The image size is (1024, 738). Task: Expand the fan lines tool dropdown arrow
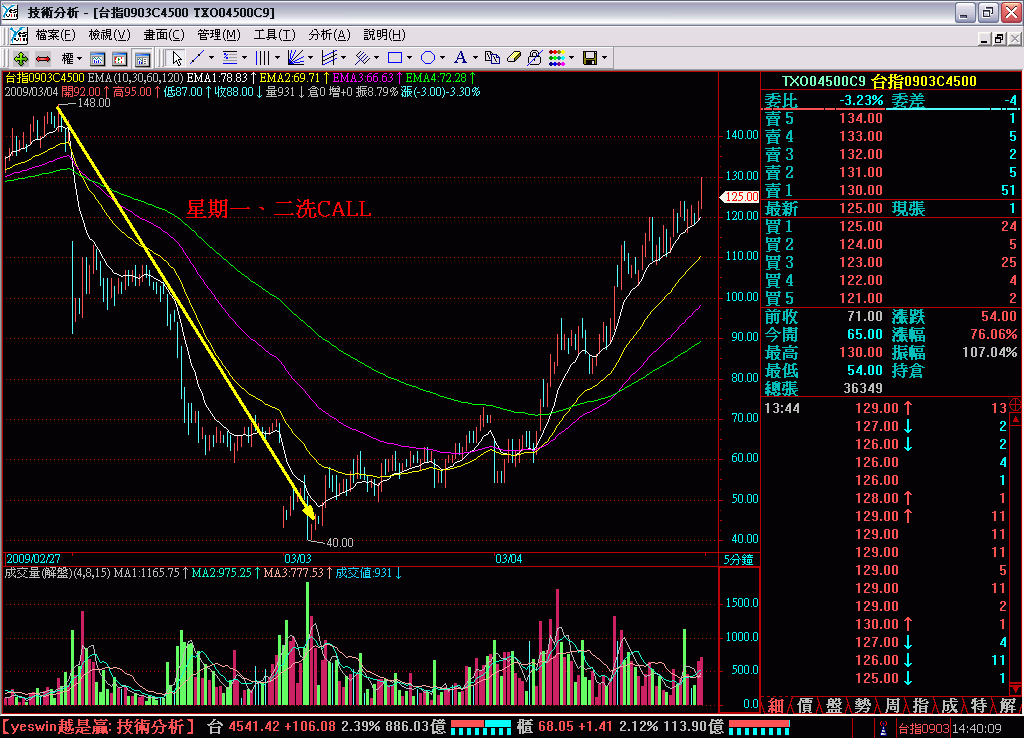[x=310, y=58]
